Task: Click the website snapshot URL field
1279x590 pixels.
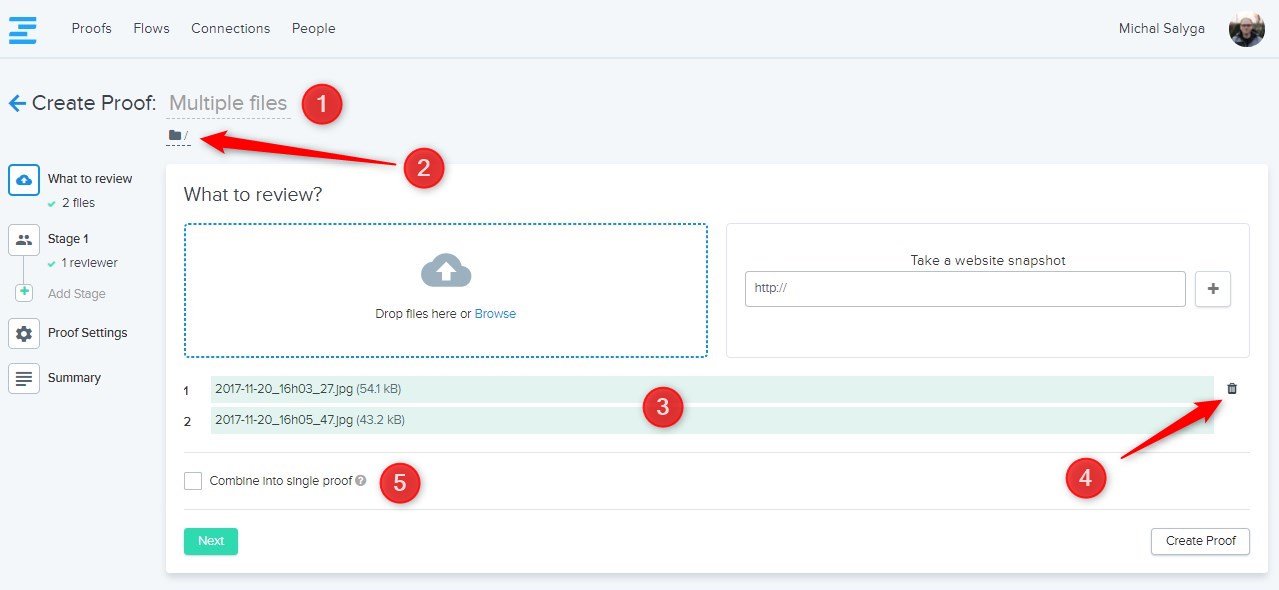Action: pos(965,288)
